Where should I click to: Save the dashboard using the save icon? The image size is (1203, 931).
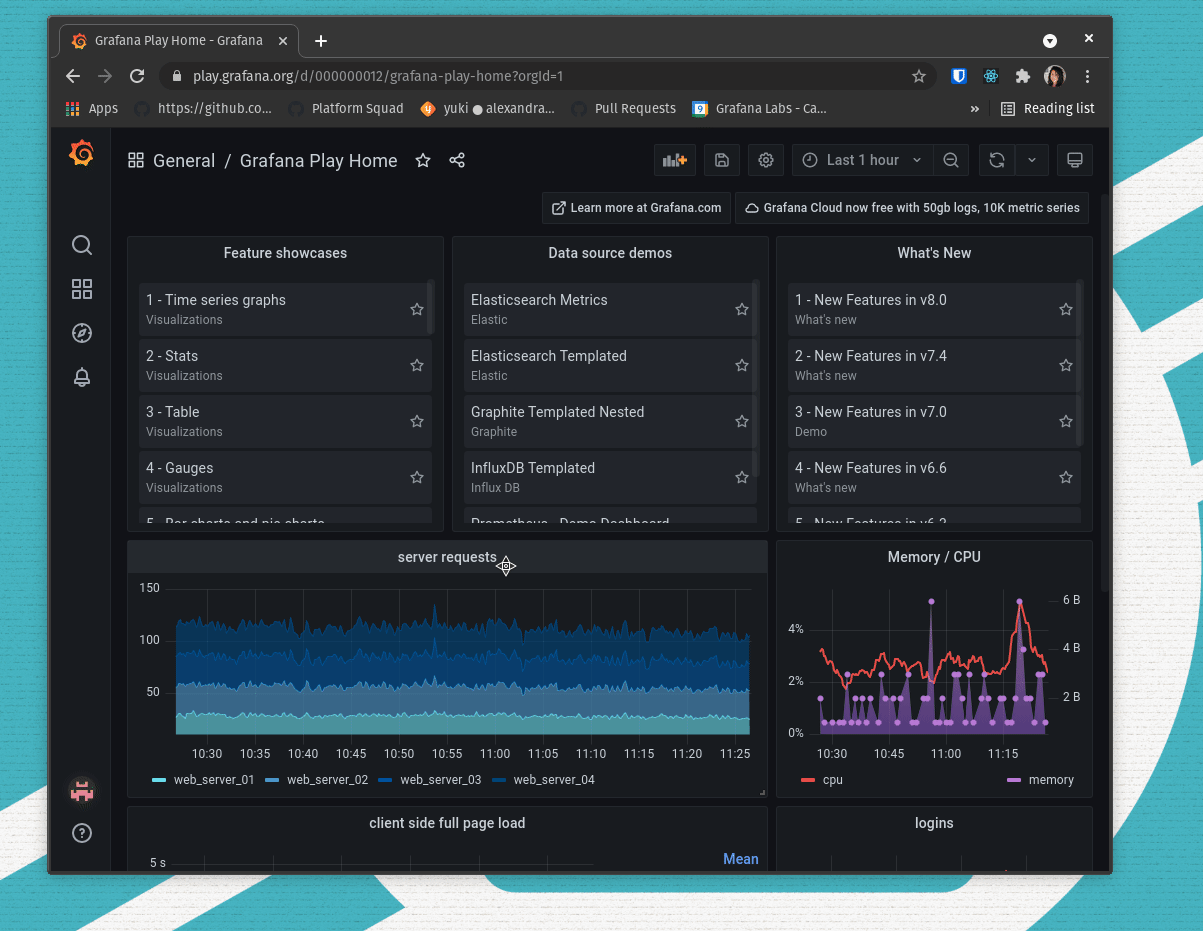(722, 160)
